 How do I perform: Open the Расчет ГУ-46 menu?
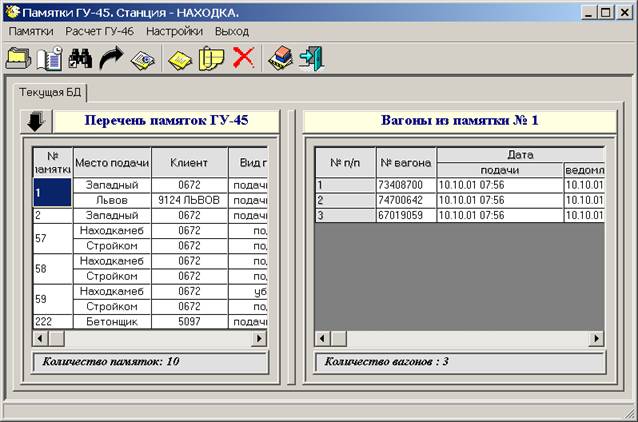99,31
